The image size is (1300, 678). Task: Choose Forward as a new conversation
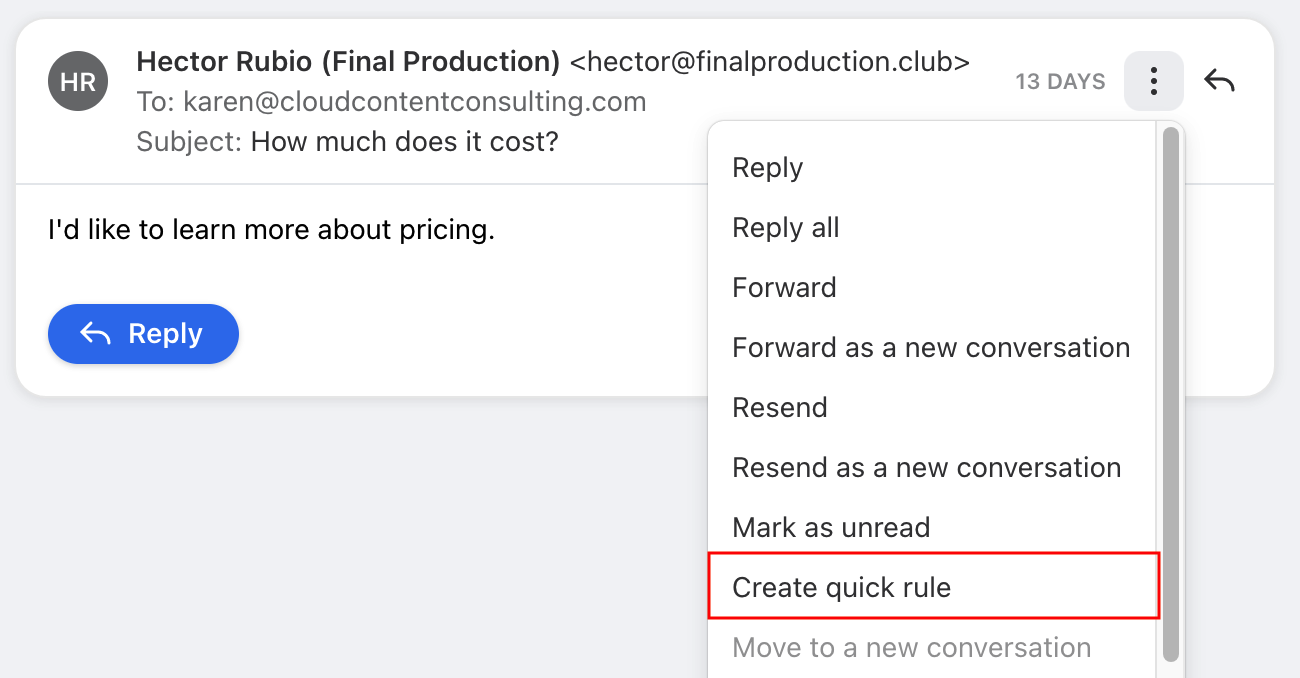(x=932, y=348)
